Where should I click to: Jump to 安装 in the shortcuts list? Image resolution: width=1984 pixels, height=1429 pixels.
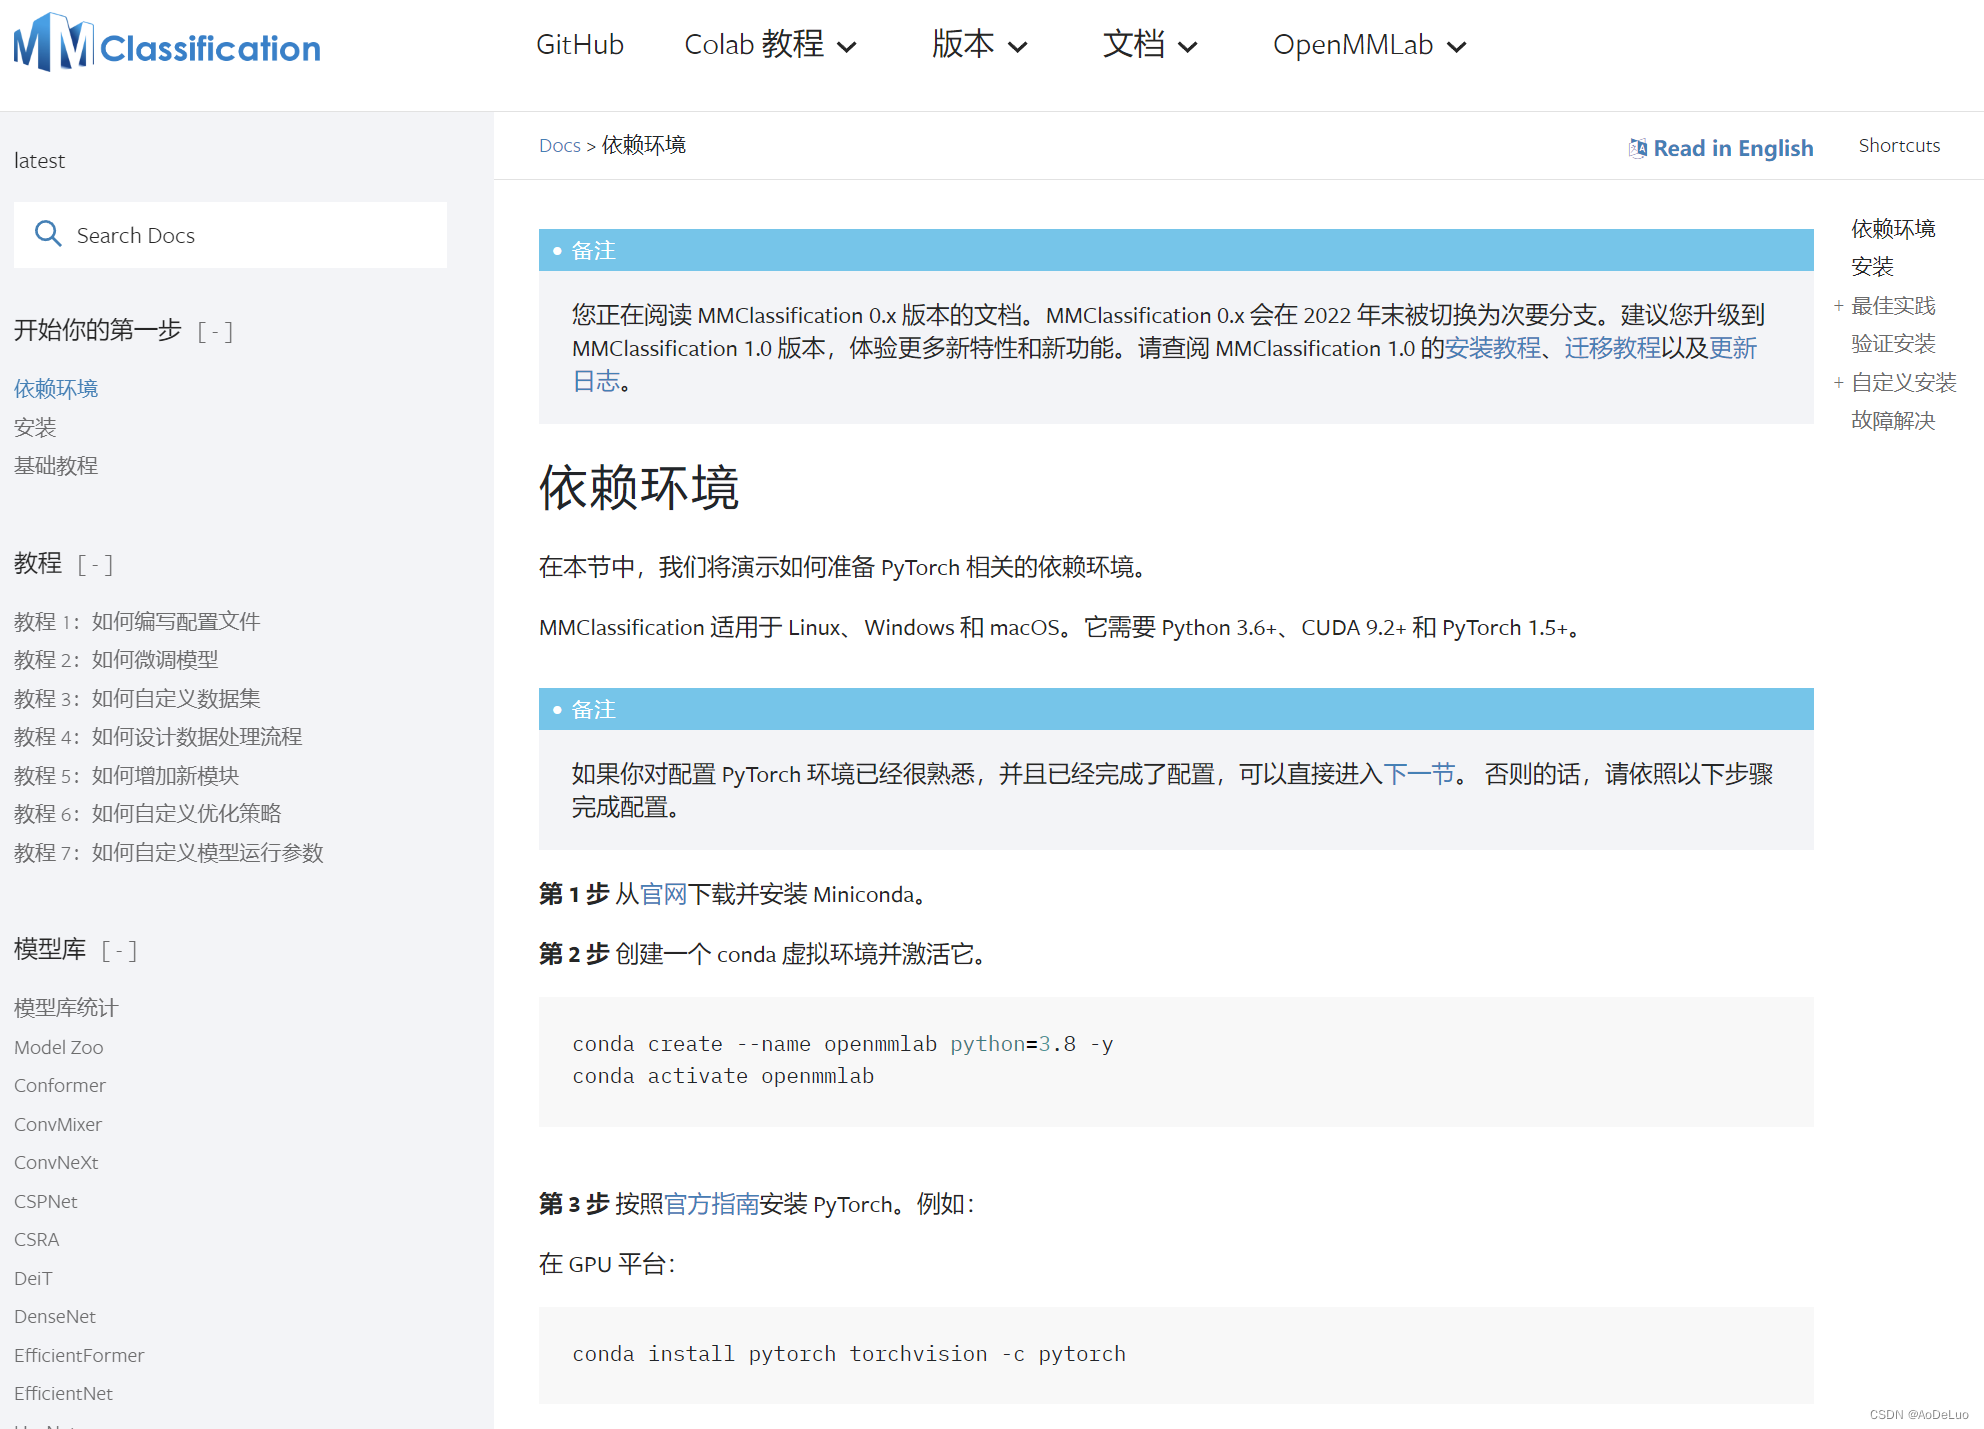[x=1872, y=267]
